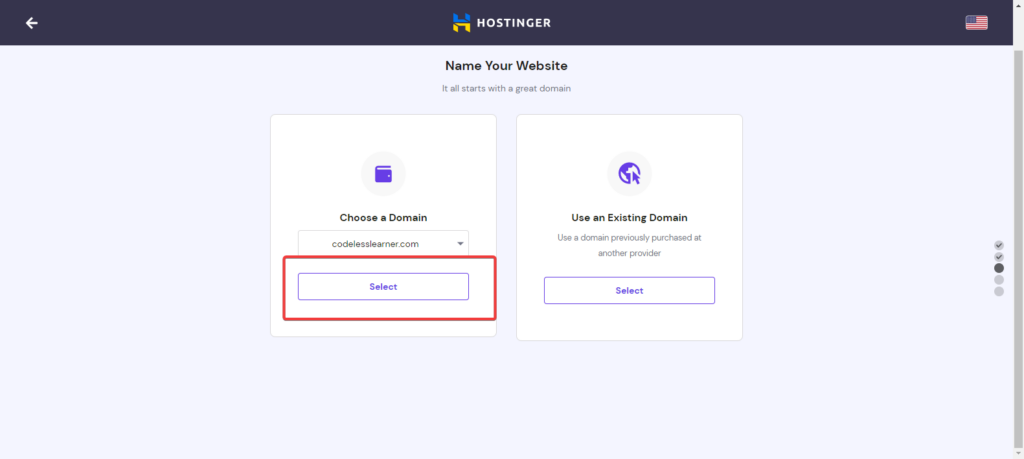Change language via US flag icon
The image size is (1024, 459).
(x=976, y=23)
